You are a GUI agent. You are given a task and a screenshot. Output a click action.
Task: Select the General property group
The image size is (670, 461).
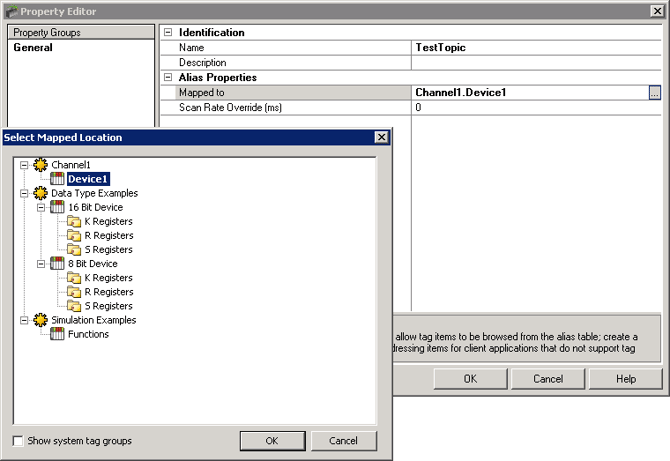click(x=33, y=47)
